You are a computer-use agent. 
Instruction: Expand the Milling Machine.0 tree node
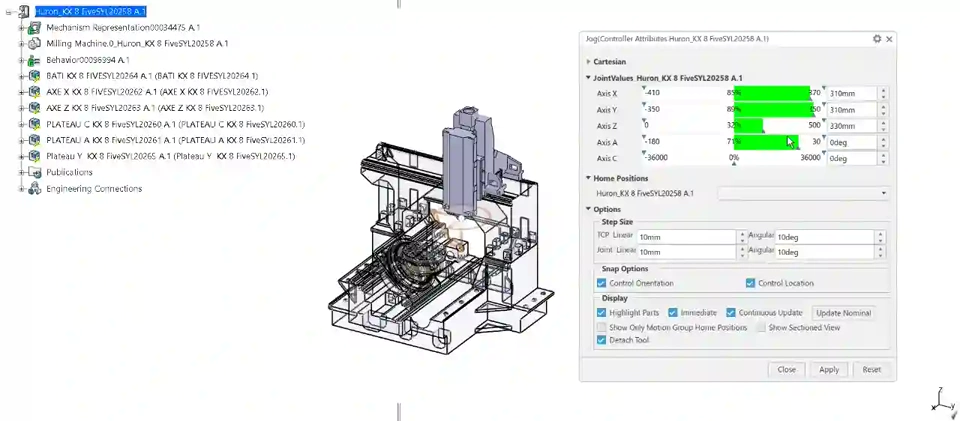coord(21,43)
